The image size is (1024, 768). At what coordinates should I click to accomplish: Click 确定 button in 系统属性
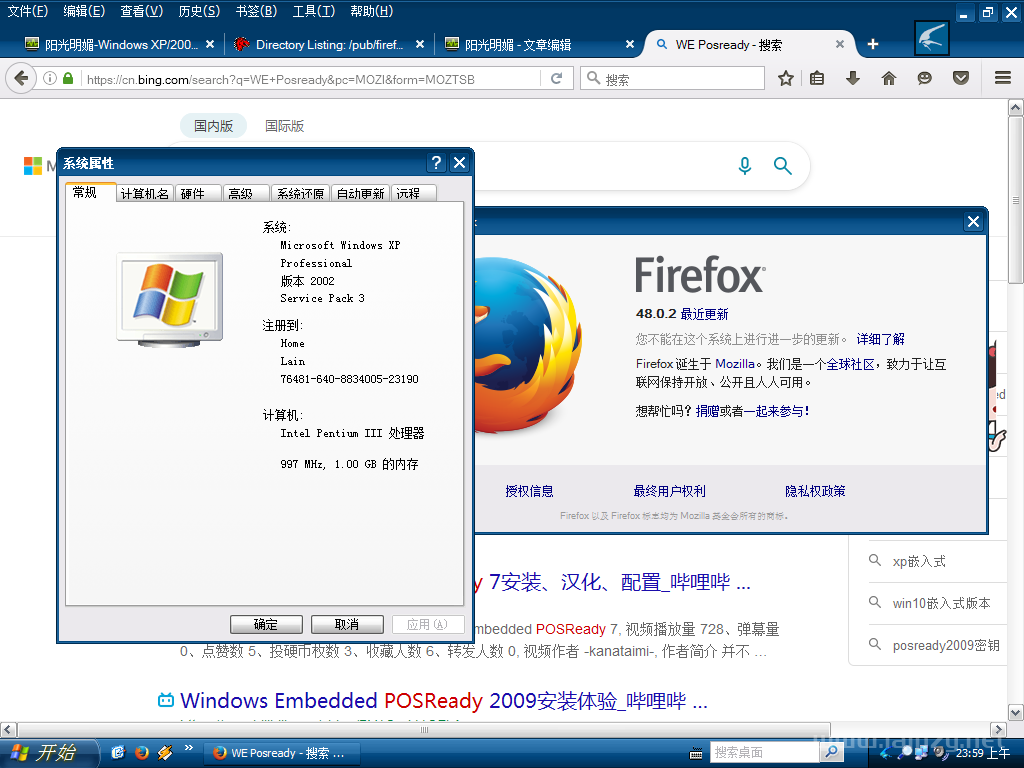266,624
